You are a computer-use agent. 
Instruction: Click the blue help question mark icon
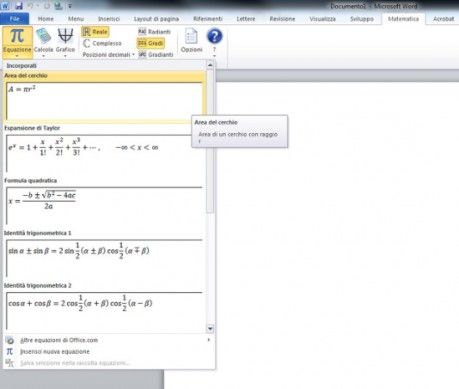pos(214,36)
